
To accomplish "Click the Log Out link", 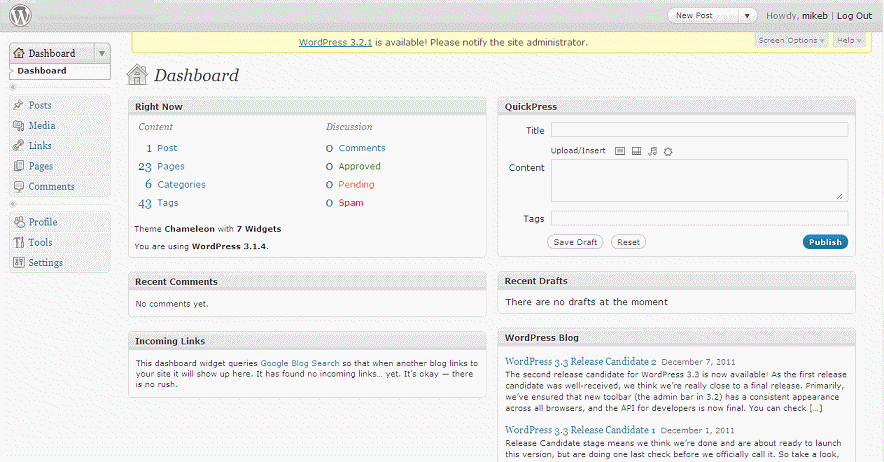I will [854, 16].
